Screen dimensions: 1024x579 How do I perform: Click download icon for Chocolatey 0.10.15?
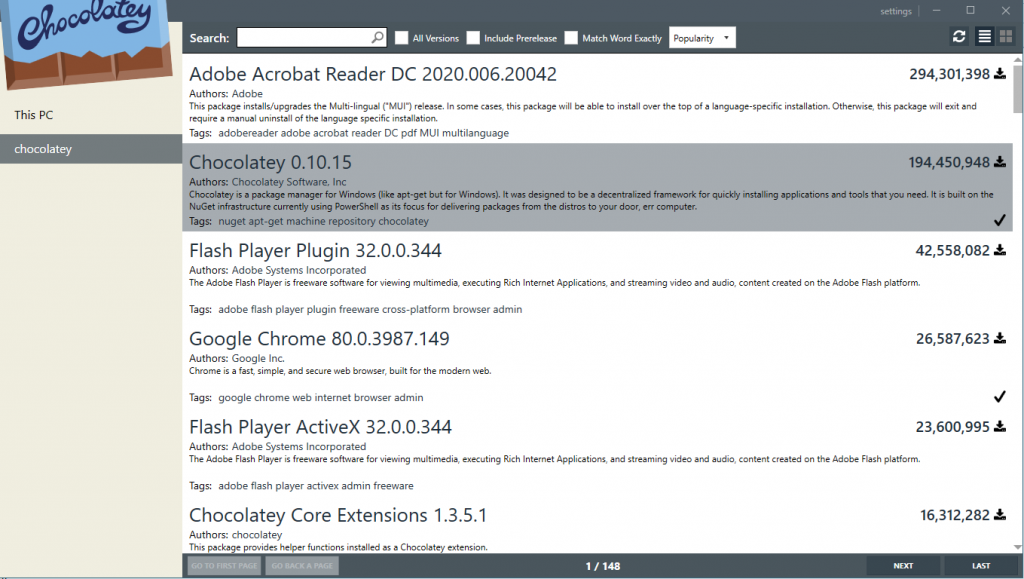coord(1000,162)
